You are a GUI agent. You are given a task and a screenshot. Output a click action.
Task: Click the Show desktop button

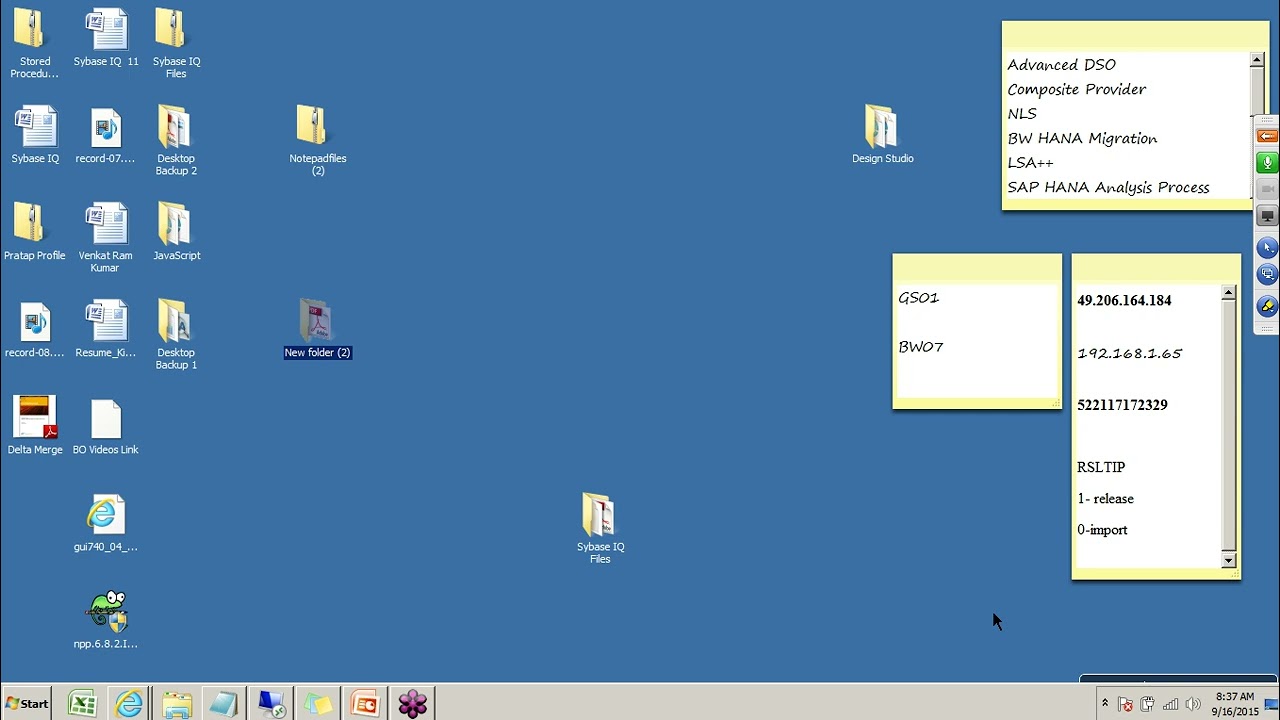(1273, 704)
